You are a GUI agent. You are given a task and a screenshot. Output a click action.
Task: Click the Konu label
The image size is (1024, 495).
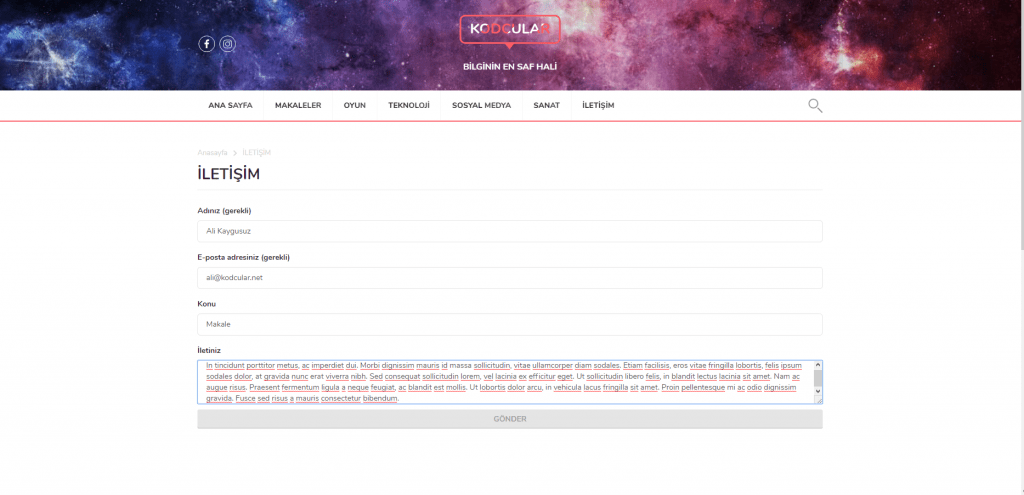[206, 304]
